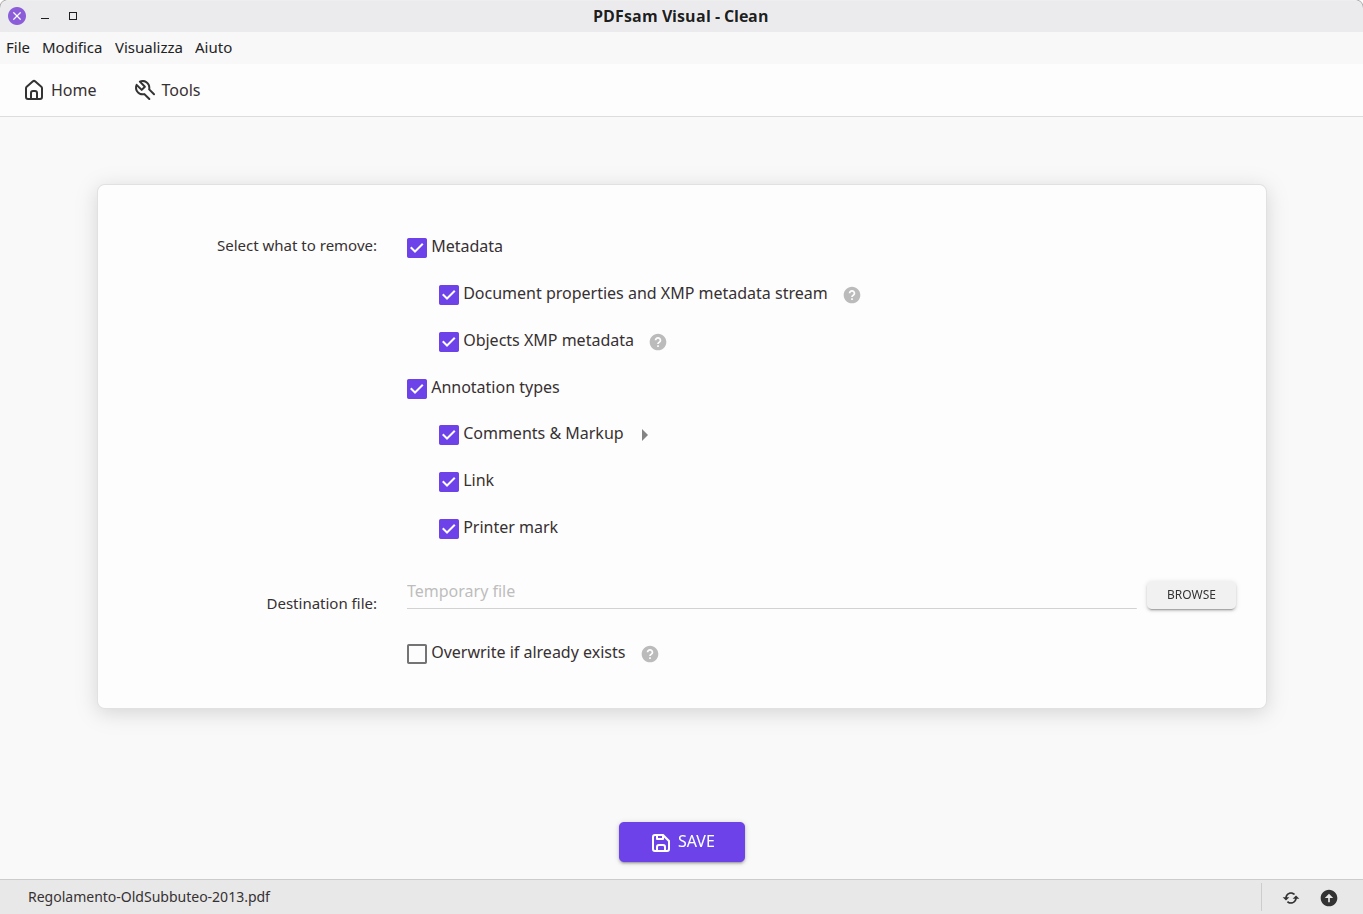Open the Modifica menu
The height and width of the screenshot is (914, 1363).
pyautogui.click(x=72, y=48)
